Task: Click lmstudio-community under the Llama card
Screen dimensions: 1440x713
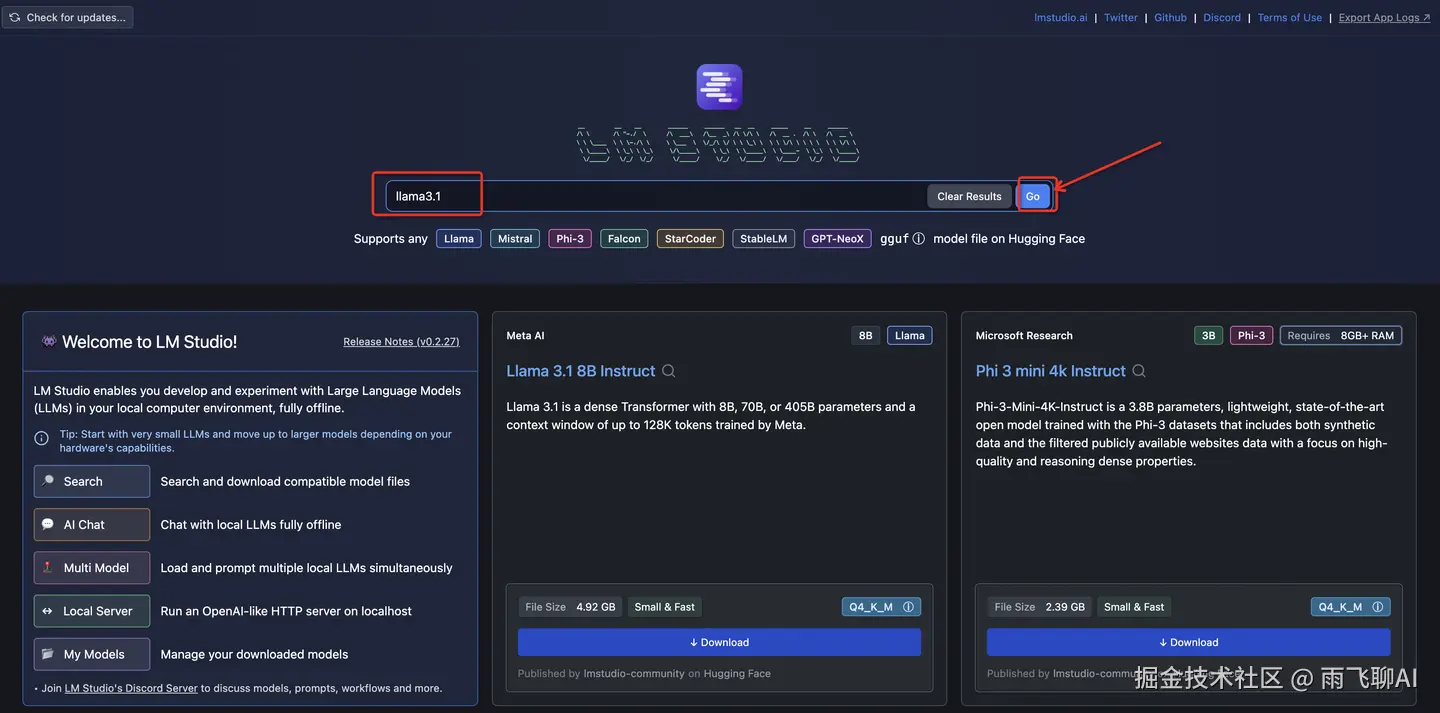Action: click(634, 674)
